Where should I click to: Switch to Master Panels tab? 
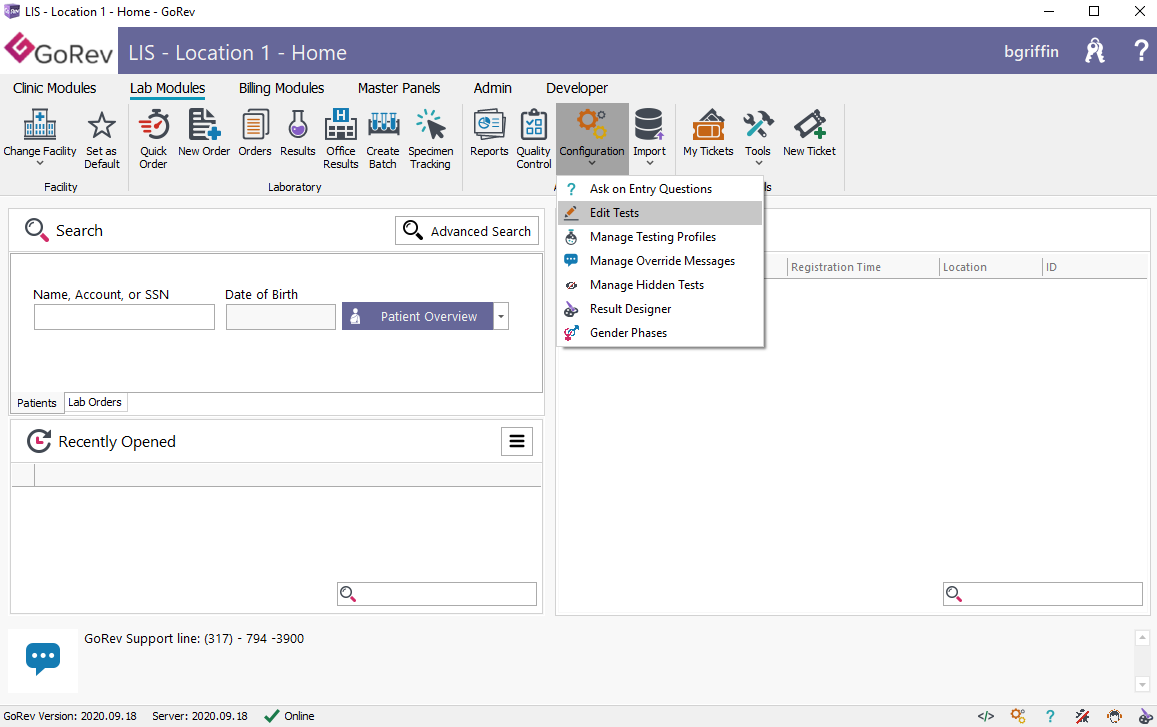[x=398, y=88]
